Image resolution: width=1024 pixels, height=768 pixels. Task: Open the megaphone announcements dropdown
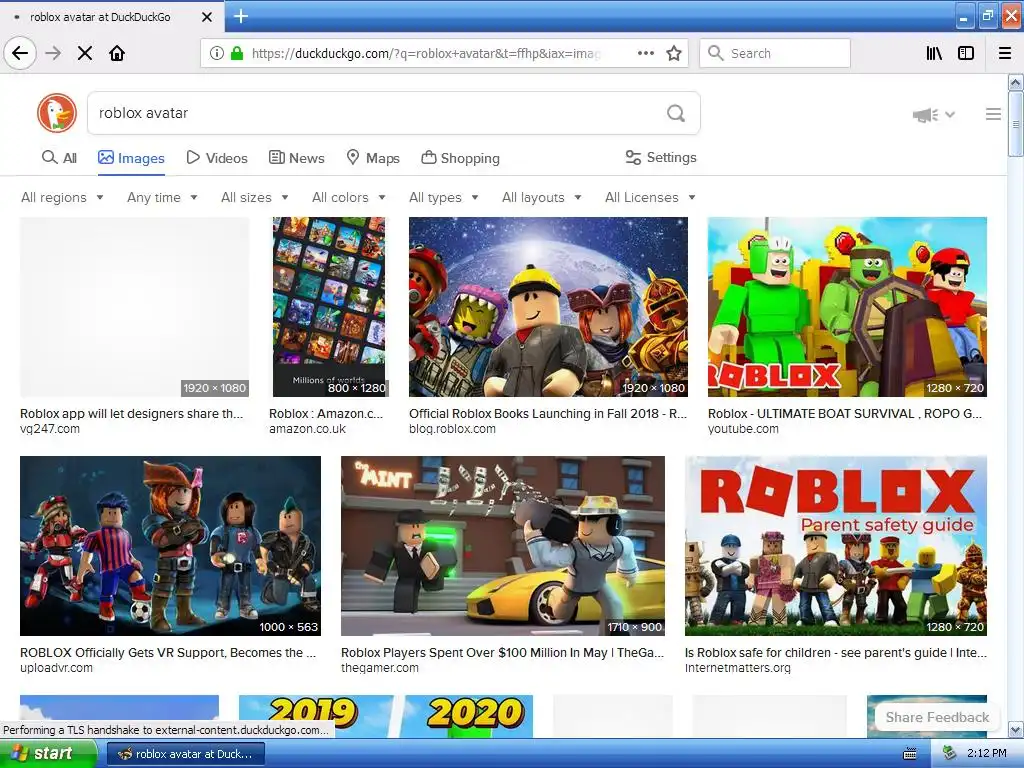point(934,115)
